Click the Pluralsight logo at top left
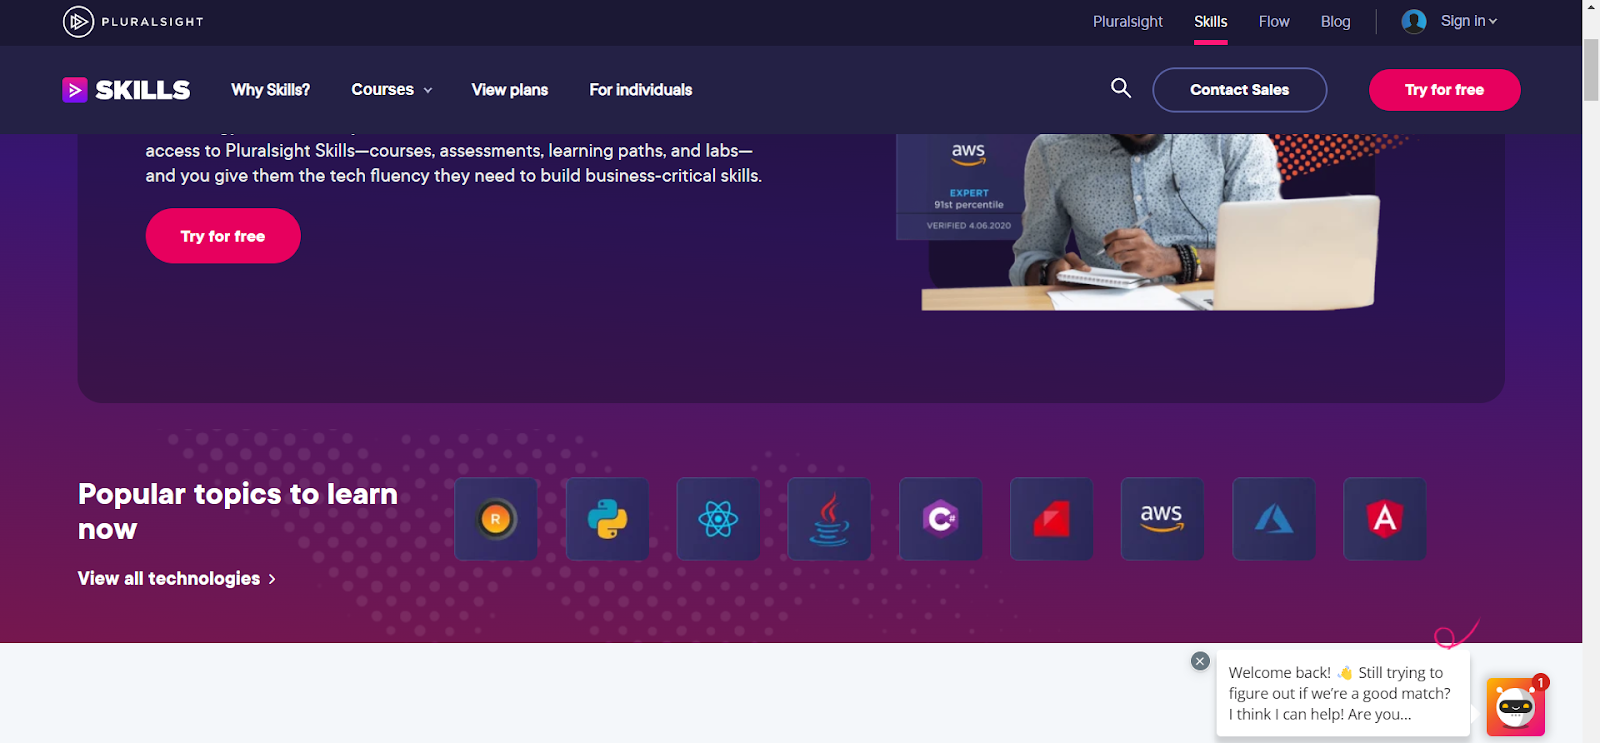This screenshot has width=1600, height=743. coord(133,21)
